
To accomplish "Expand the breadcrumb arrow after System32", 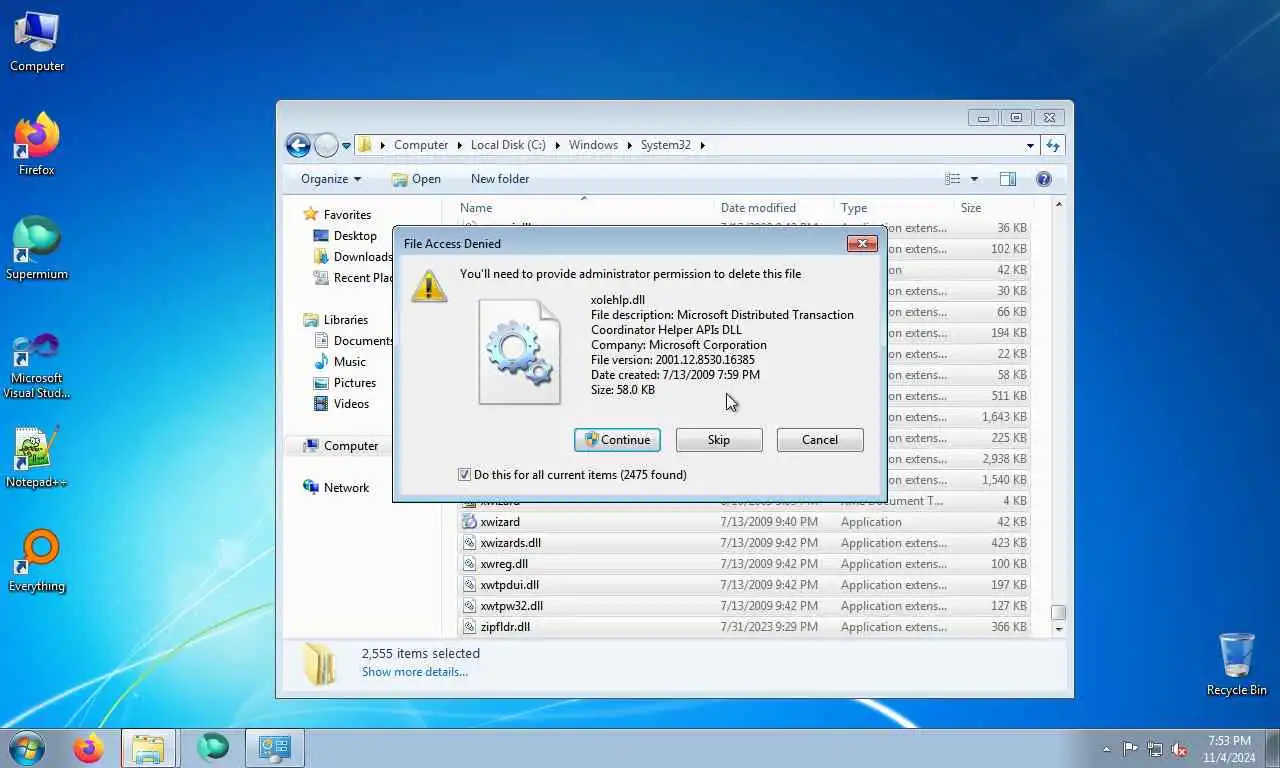I will tap(702, 145).
